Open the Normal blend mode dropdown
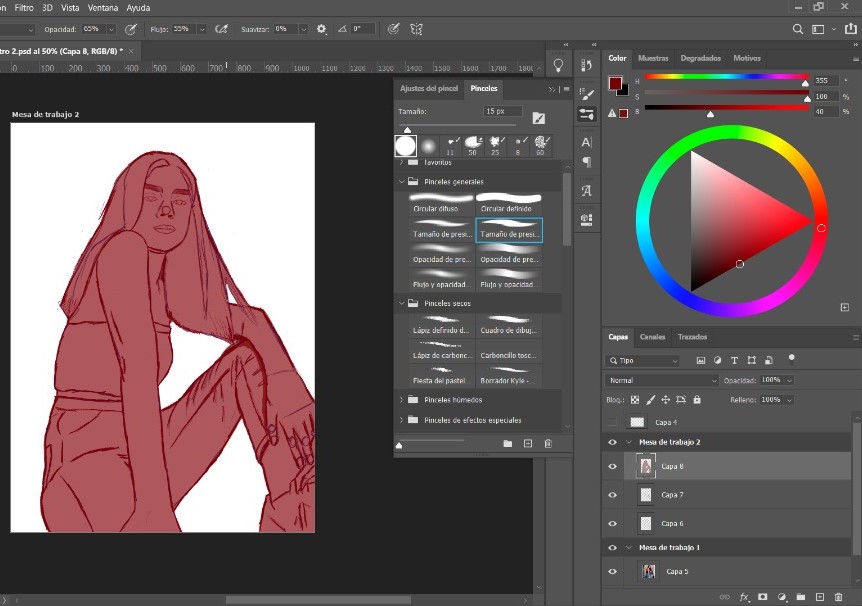Viewport: 862px width, 606px height. (x=661, y=381)
